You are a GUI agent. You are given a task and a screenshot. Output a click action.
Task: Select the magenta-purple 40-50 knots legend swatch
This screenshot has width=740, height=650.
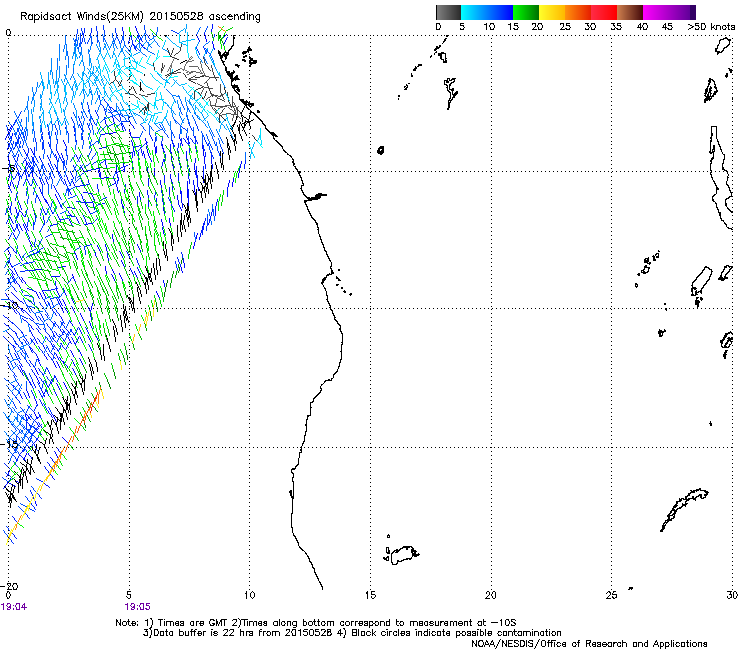(669, 12)
